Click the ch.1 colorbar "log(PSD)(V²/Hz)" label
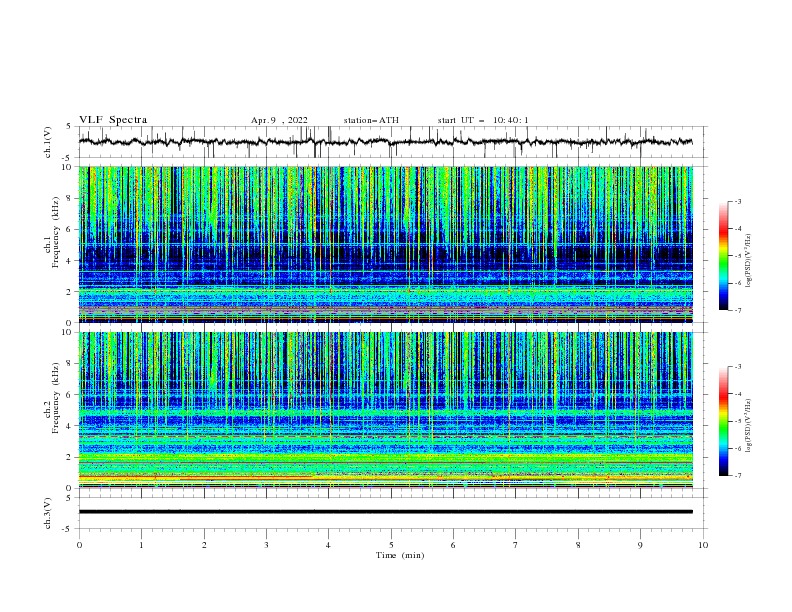Viewport: 792px width, 612px height. pyautogui.click(x=749, y=261)
